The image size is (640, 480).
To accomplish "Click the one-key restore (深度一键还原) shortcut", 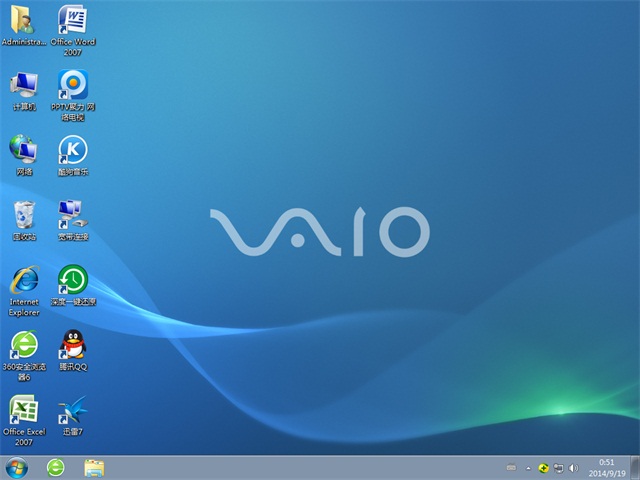I will click(72, 279).
